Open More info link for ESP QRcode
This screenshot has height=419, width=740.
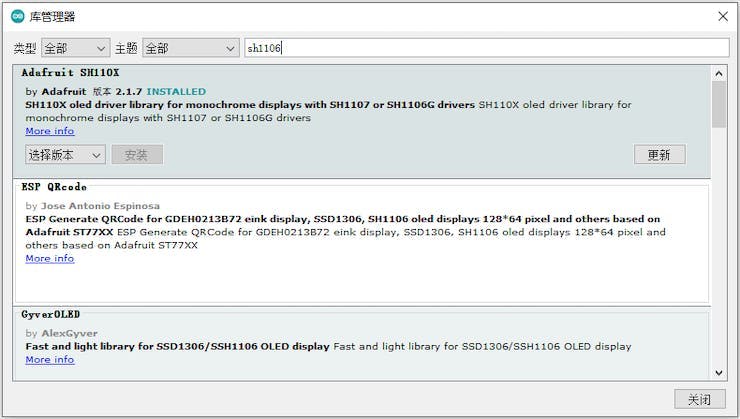tap(50, 259)
